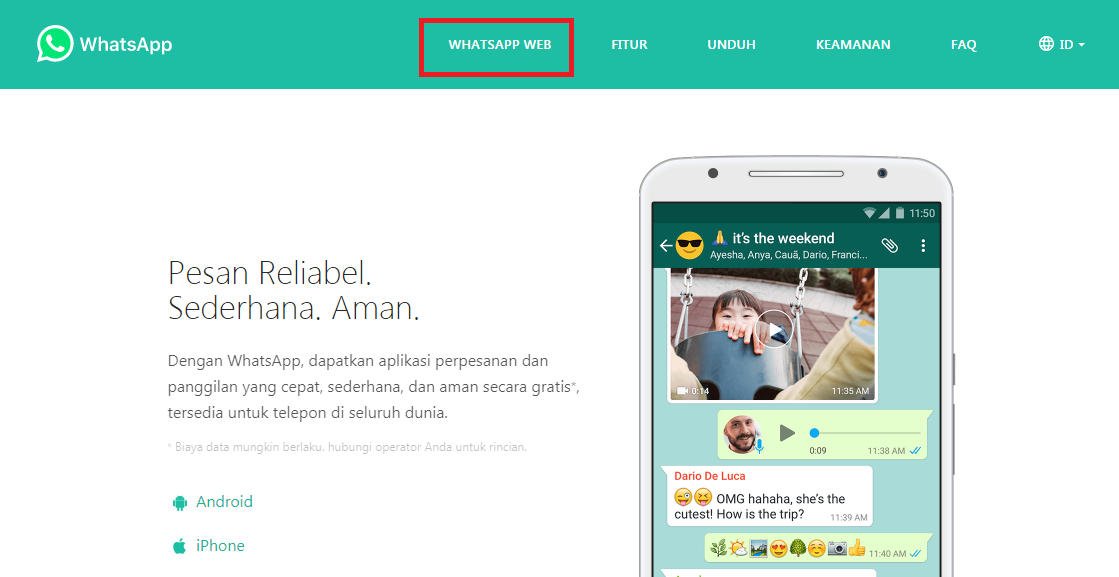Screen dimensions: 1119x577
Task: Click the globe language icon
Action: coord(1045,44)
